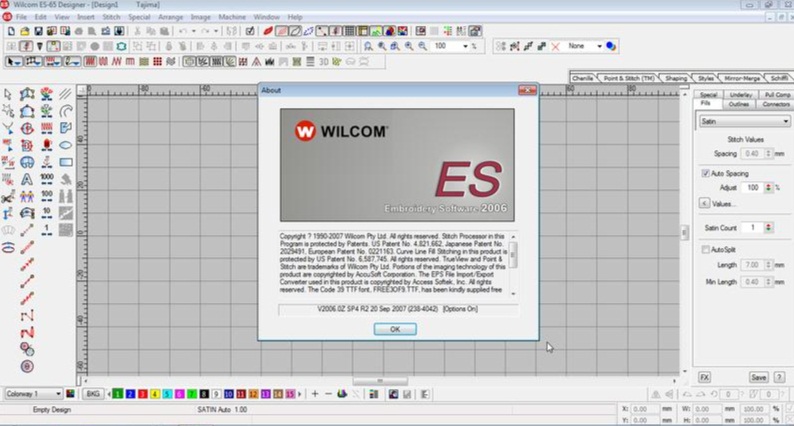Choose the scissors Knife tool
This screenshot has width=794, height=426.
(x=8, y=197)
